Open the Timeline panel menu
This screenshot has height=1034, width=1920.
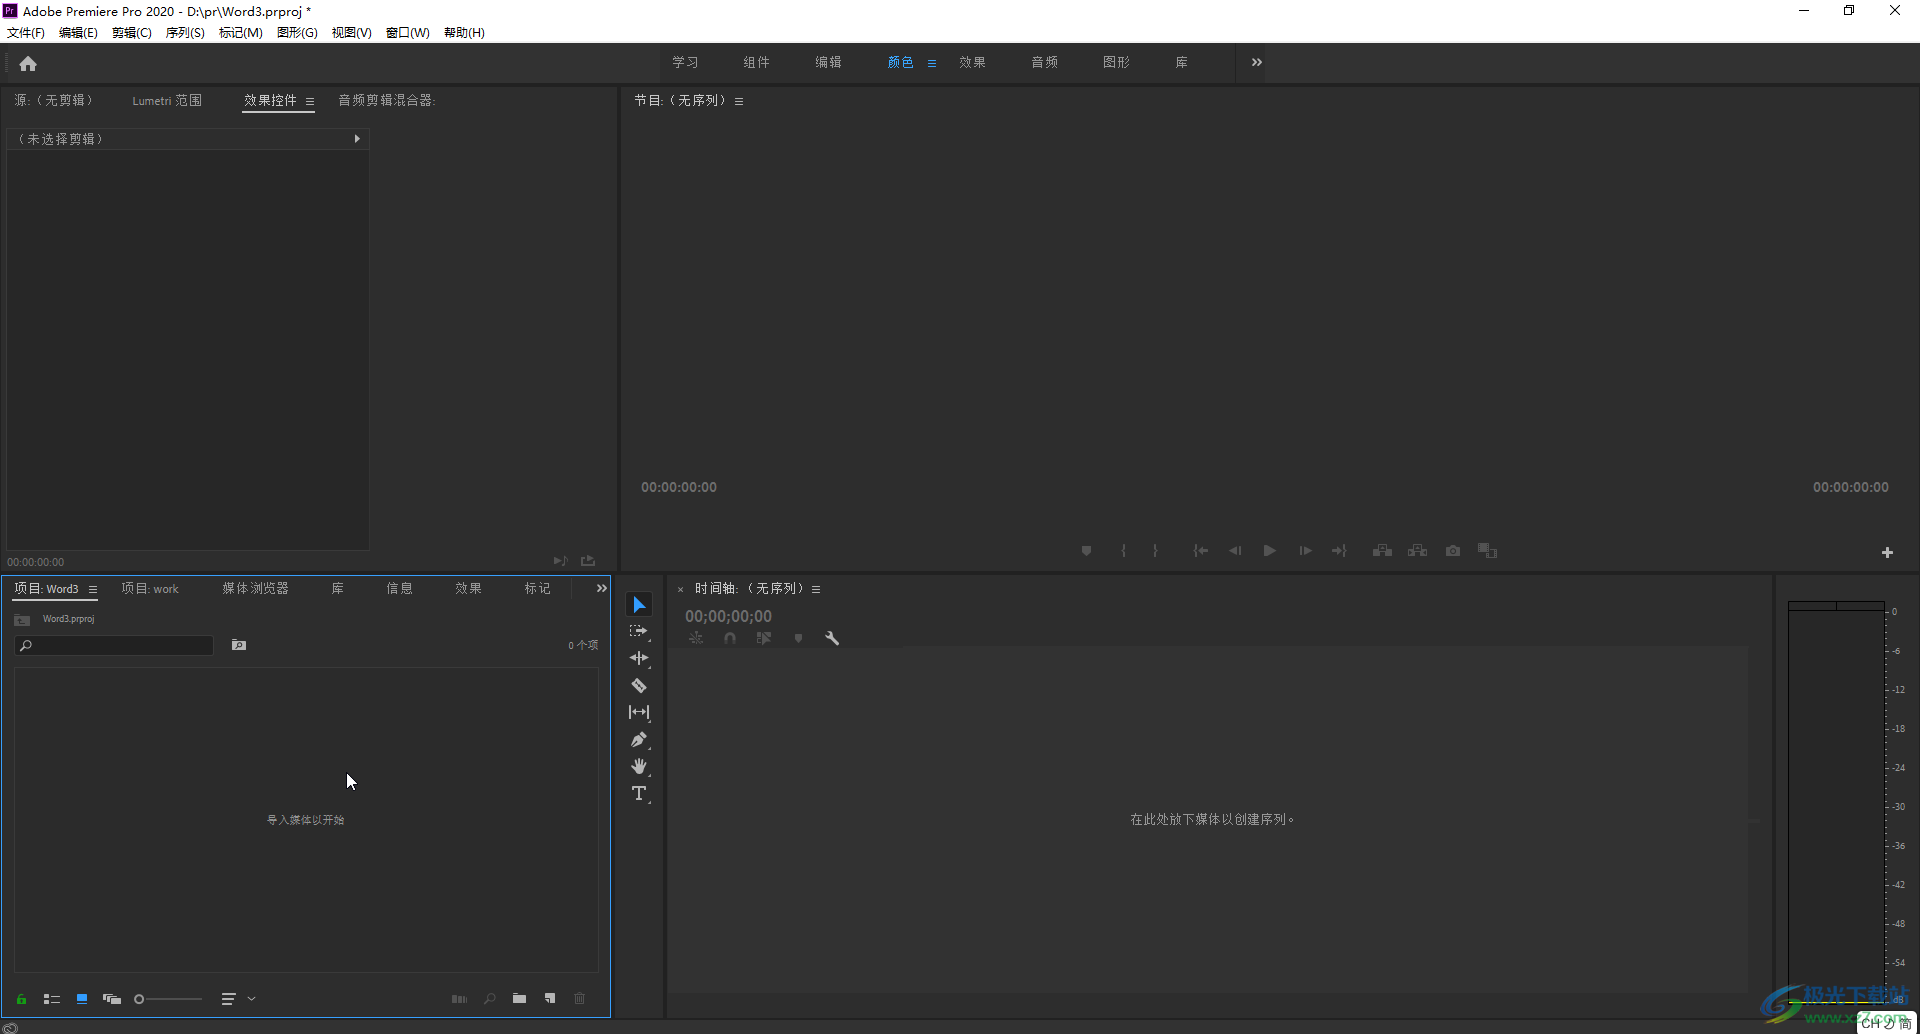coord(816,590)
